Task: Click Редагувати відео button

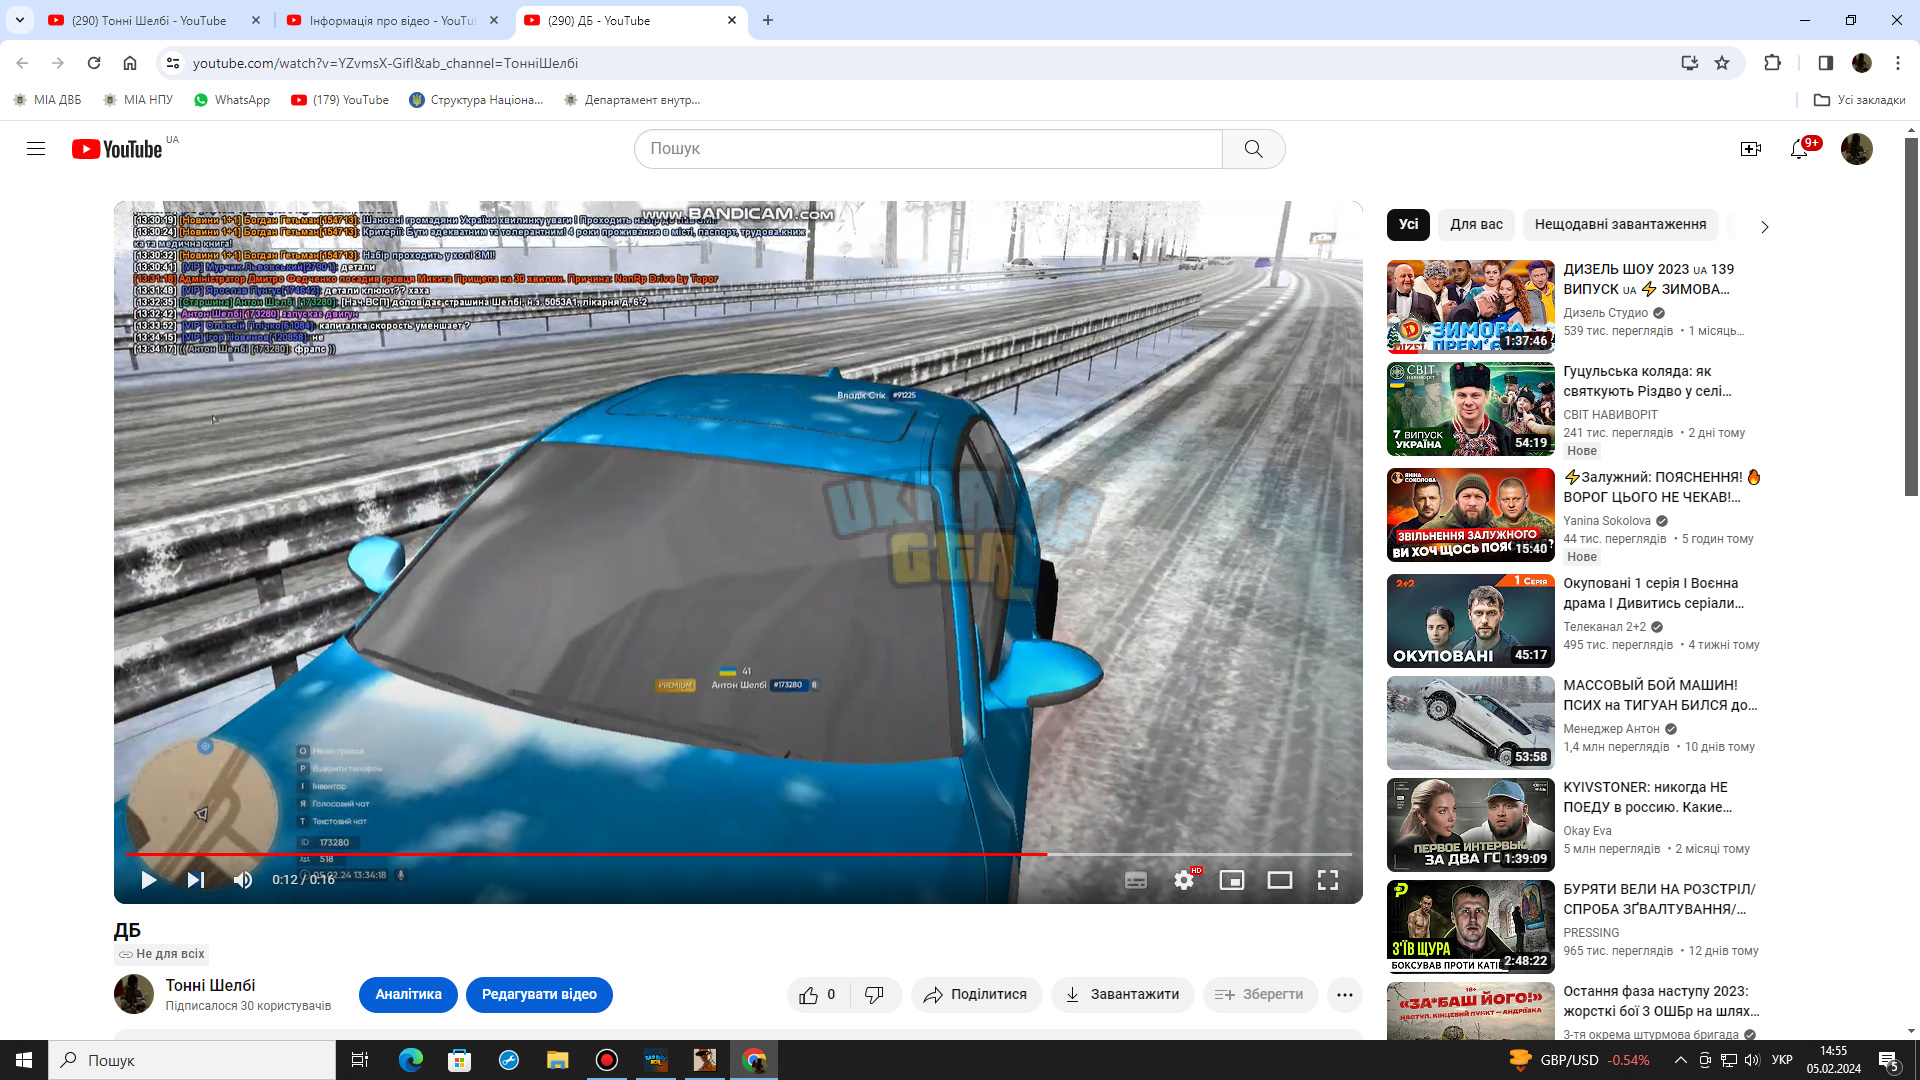Action: click(x=539, y=995)
